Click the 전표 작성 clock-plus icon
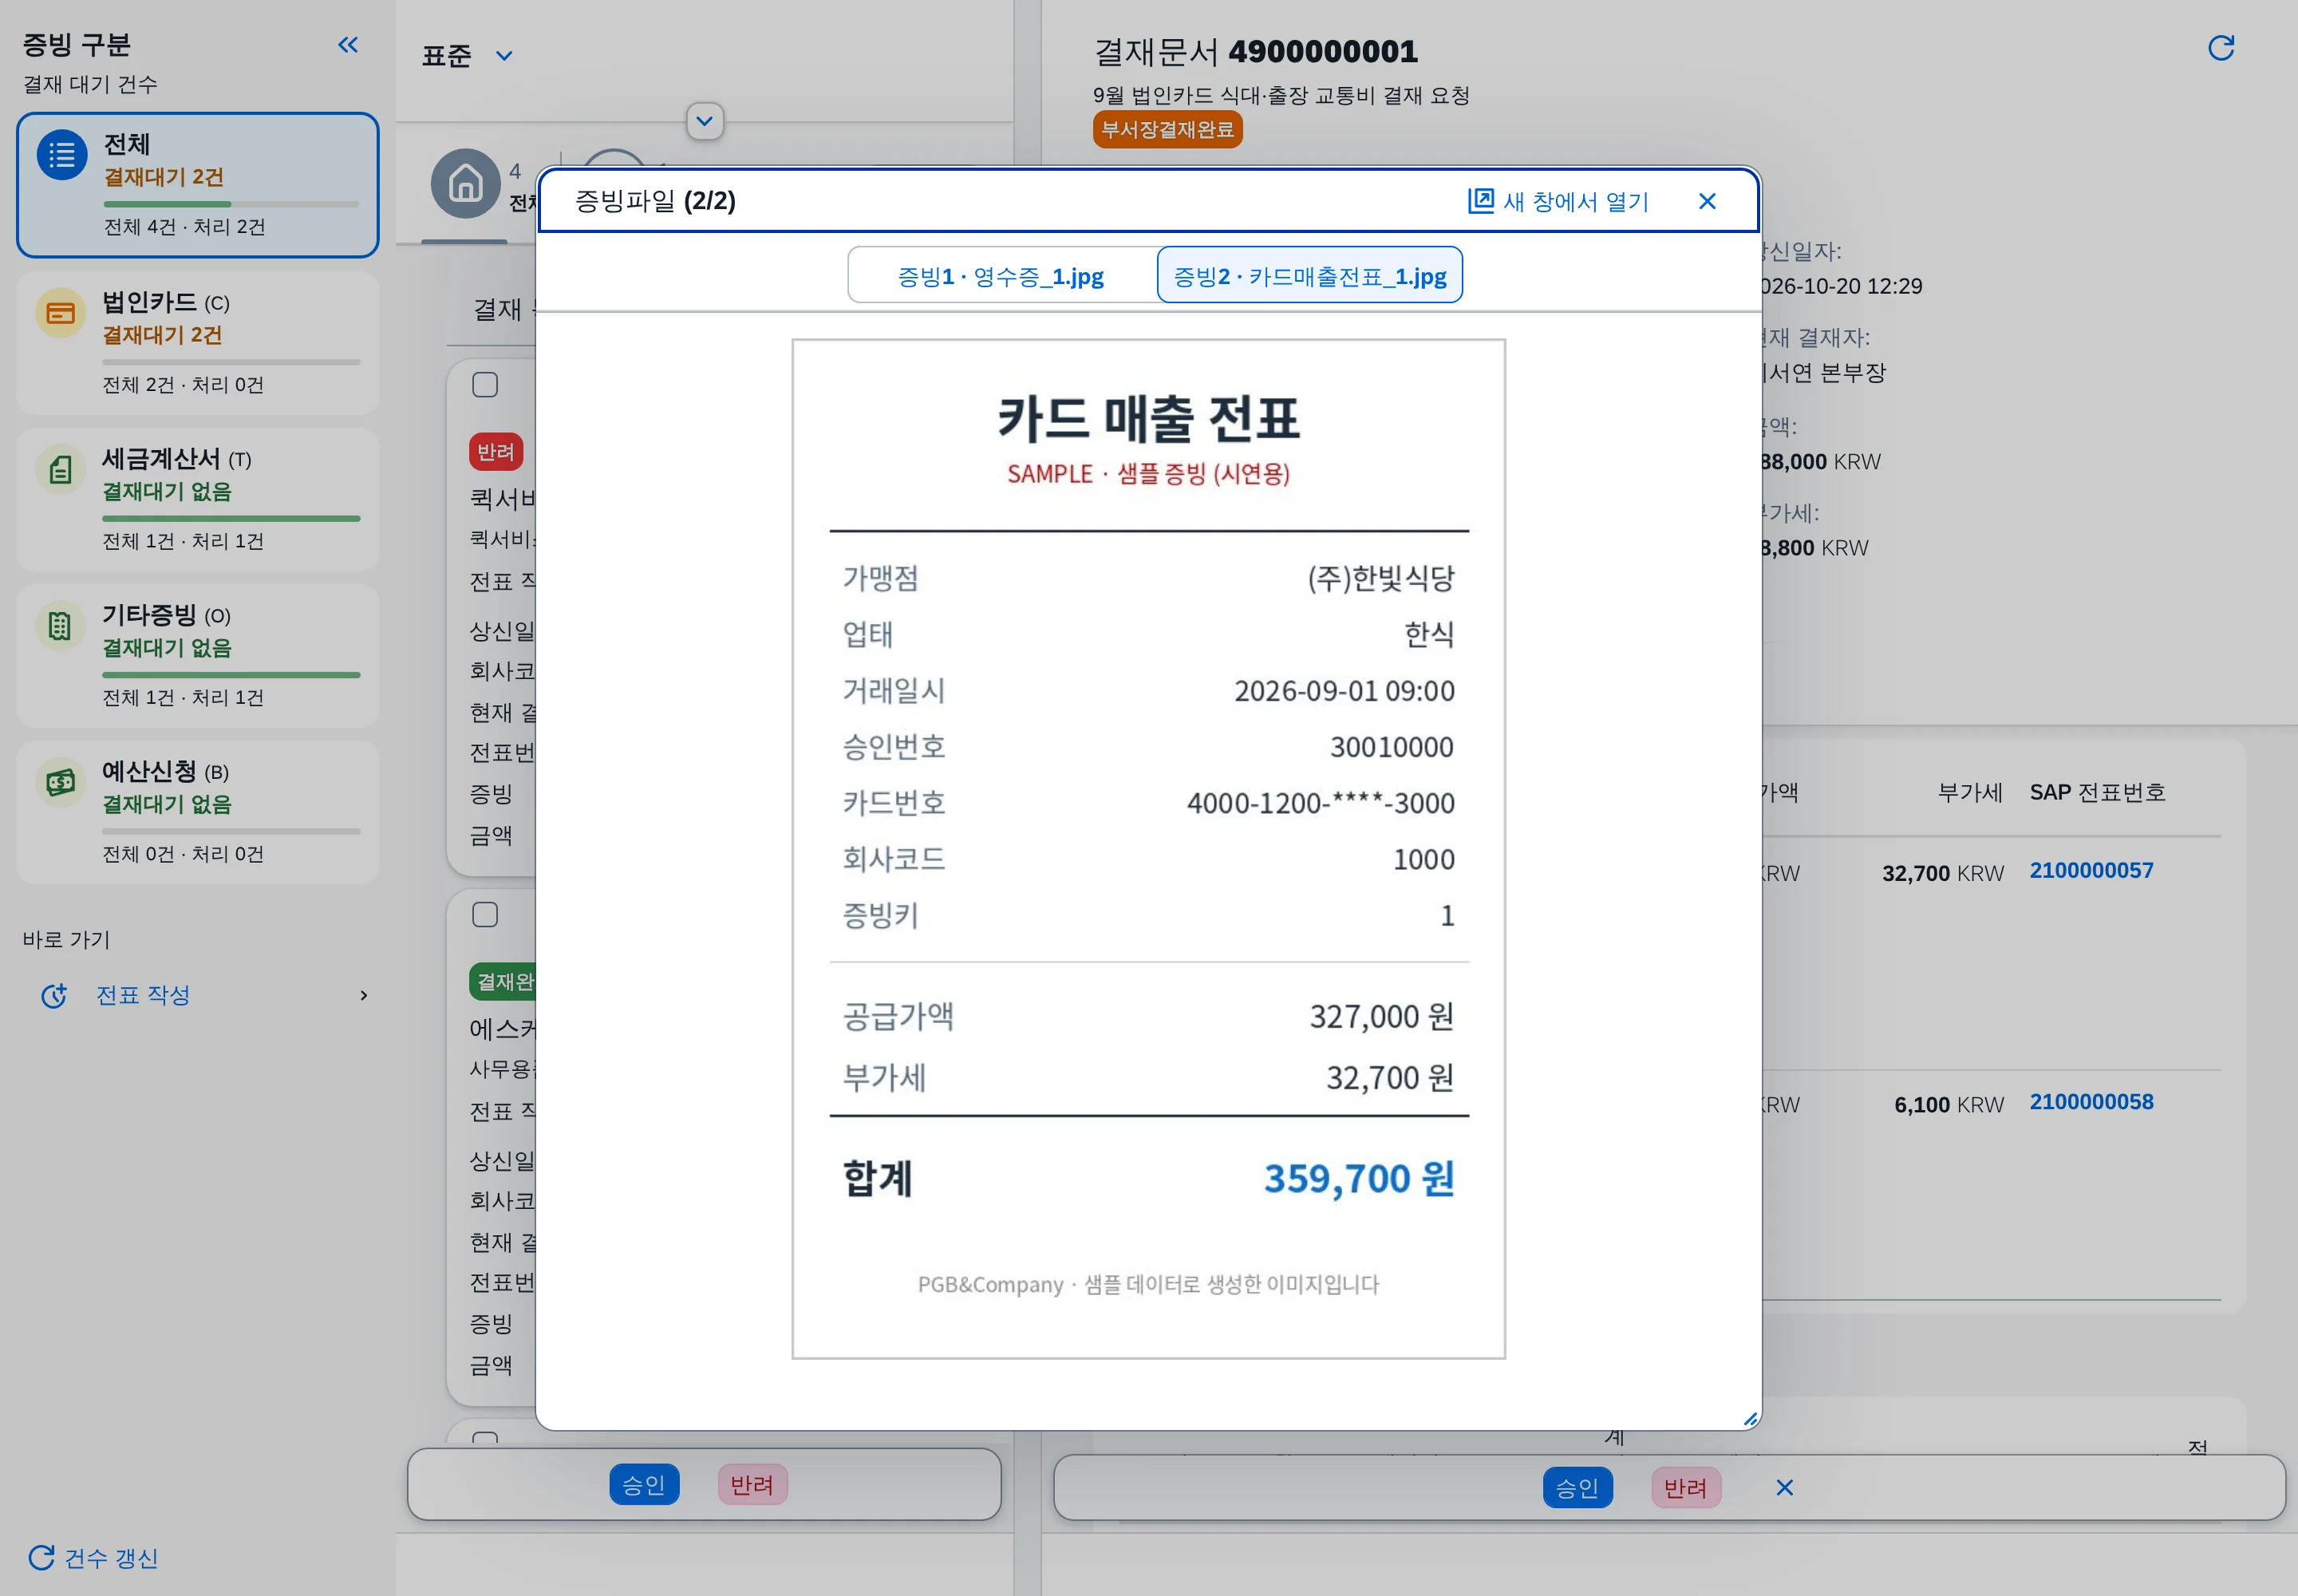The width and height of the screenshot is (2298, 1596). pyautogui.click(x=54, y=995)
